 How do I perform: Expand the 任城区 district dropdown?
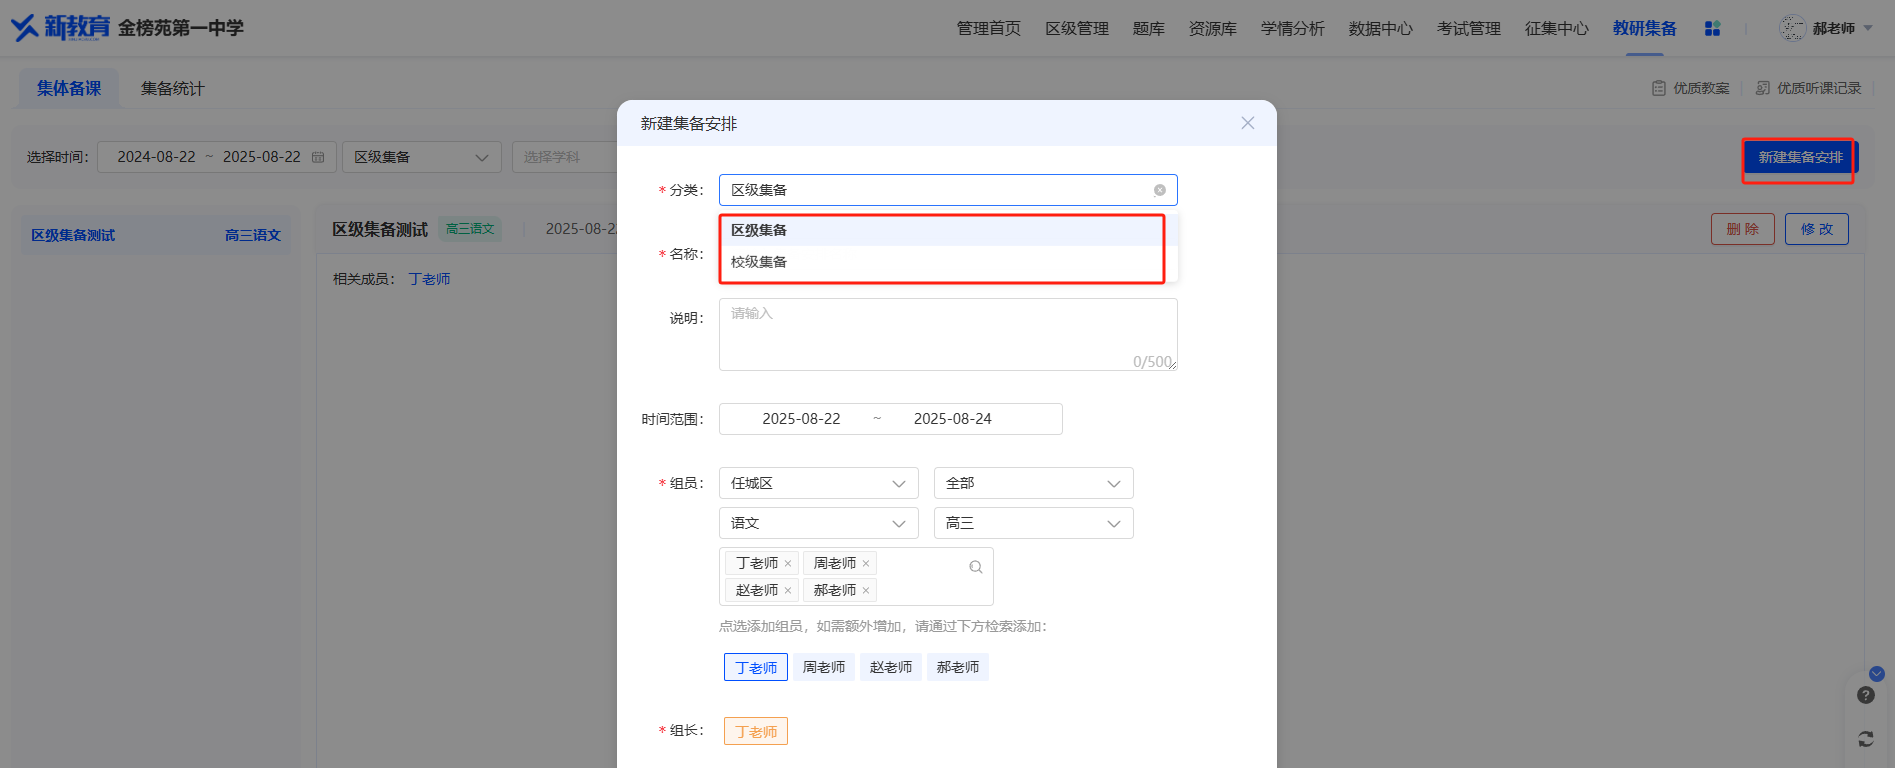[818, 483]
